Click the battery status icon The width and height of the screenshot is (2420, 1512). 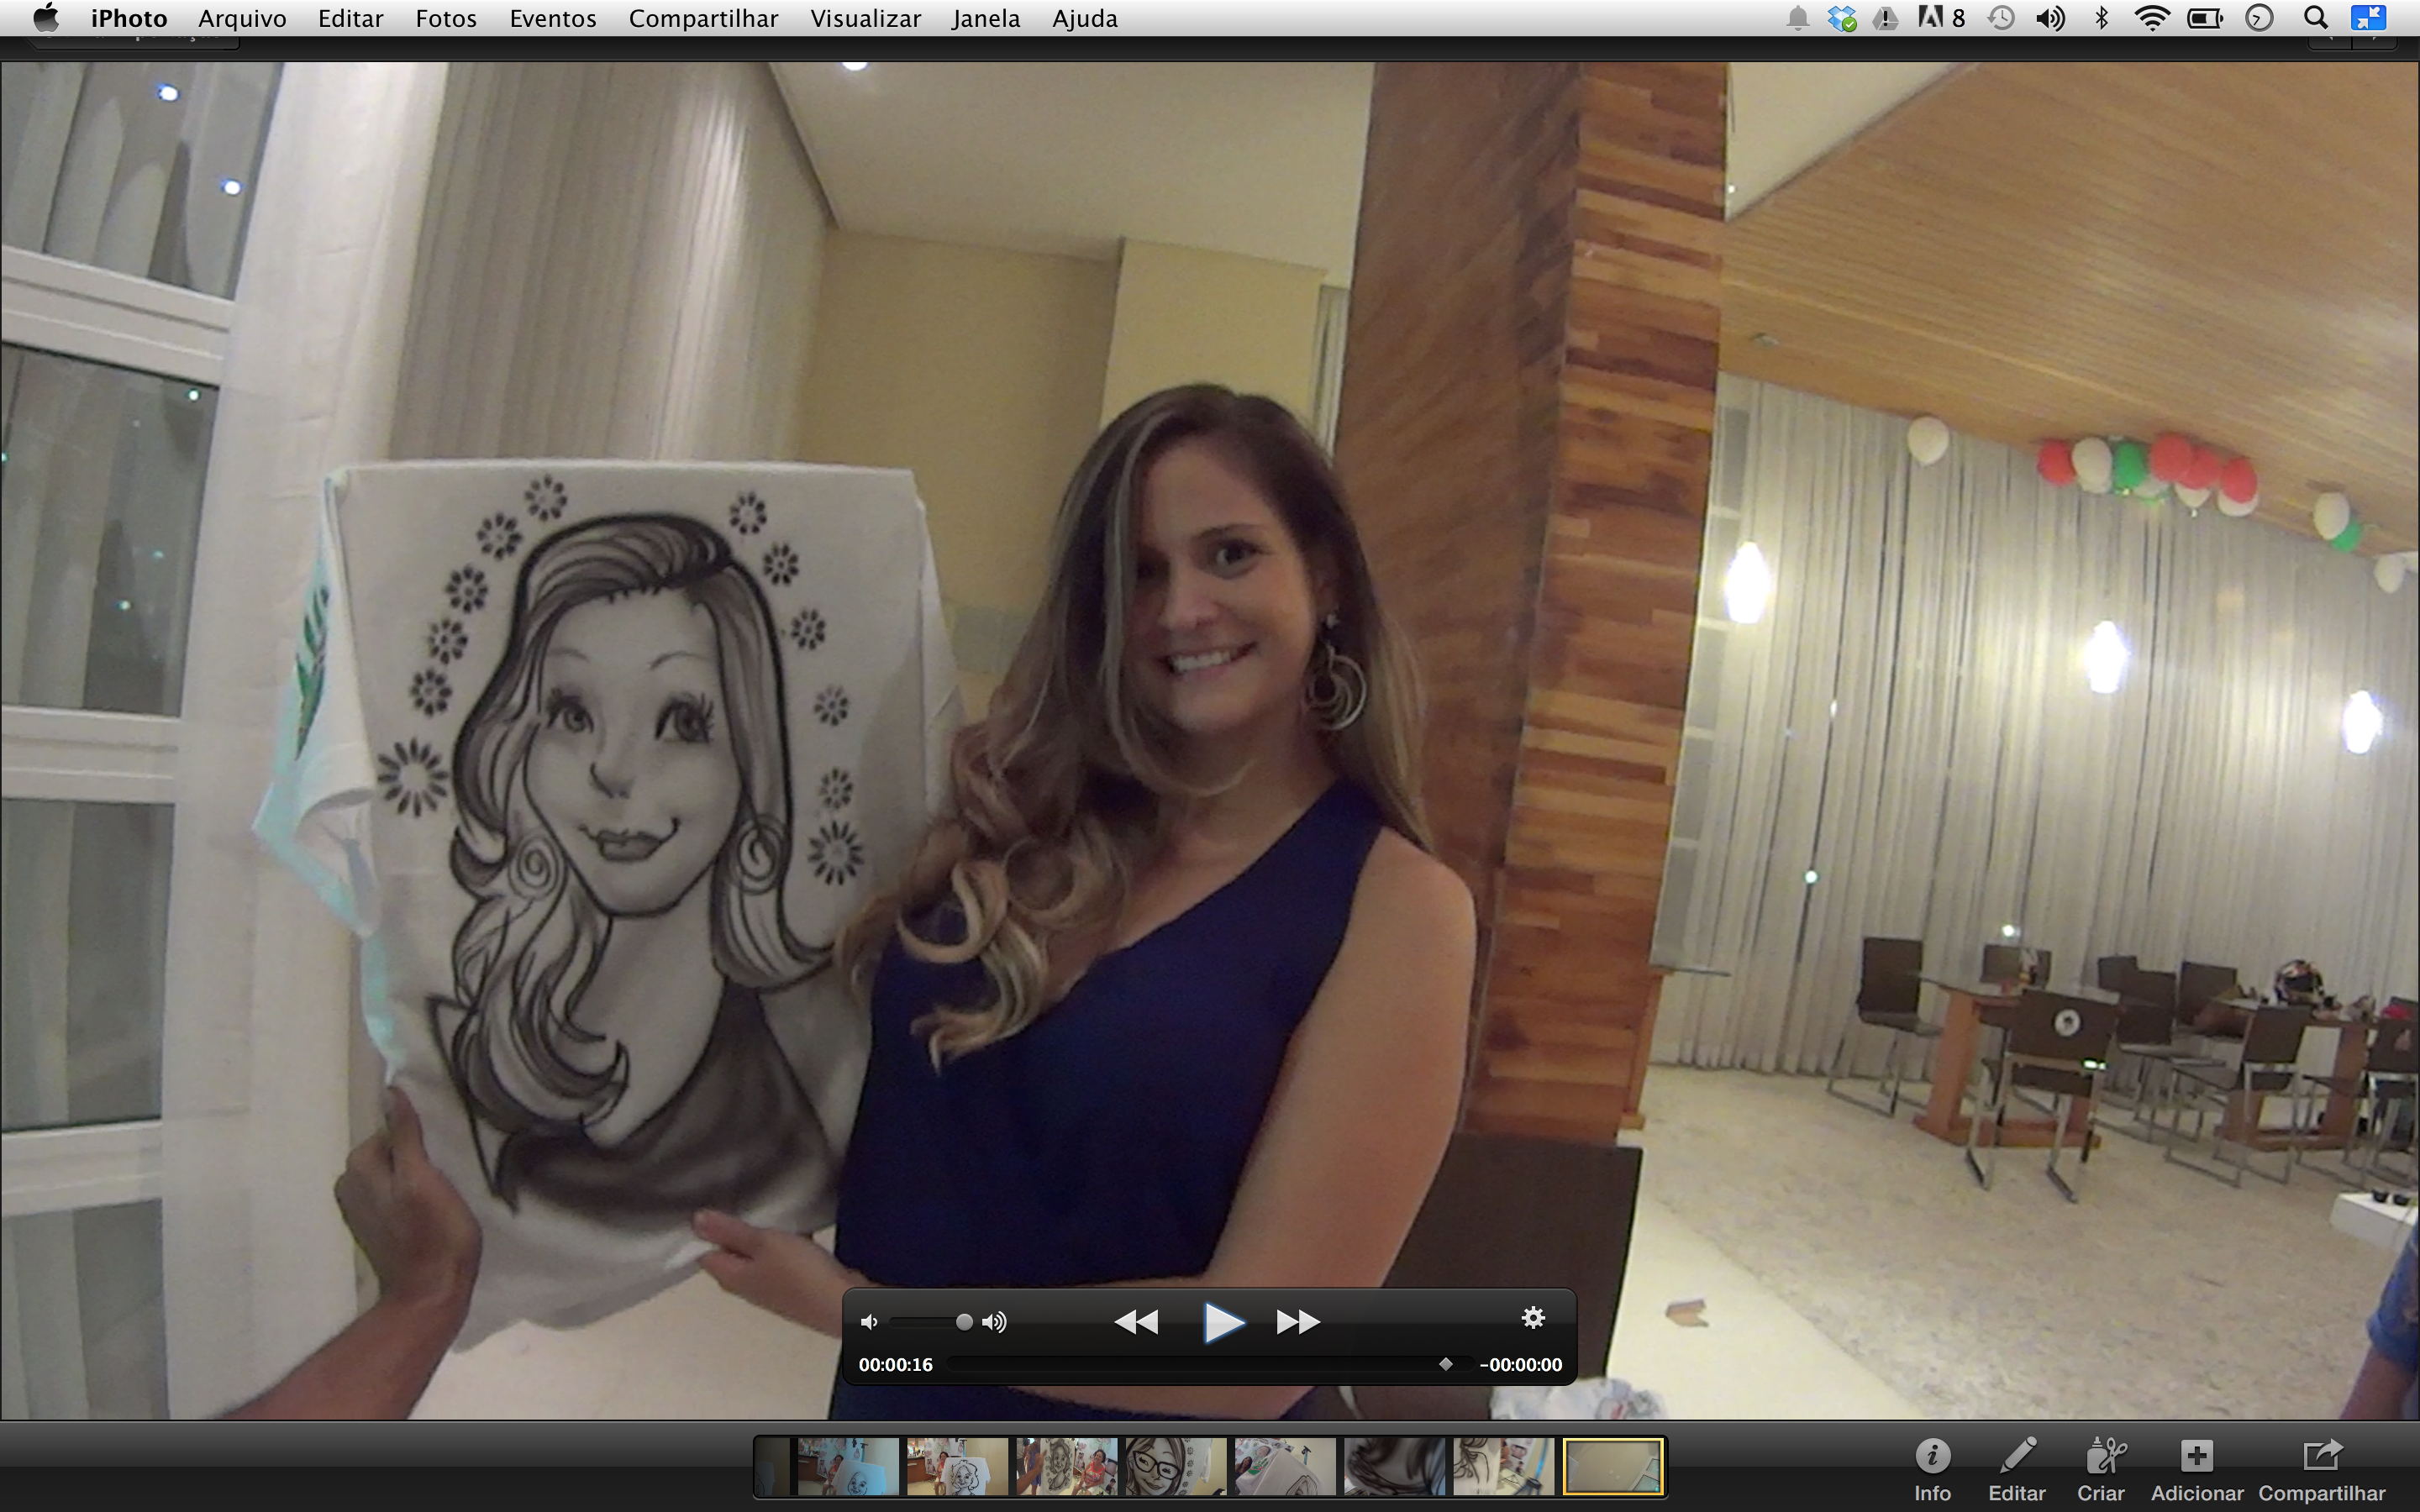click(2205, 18)
